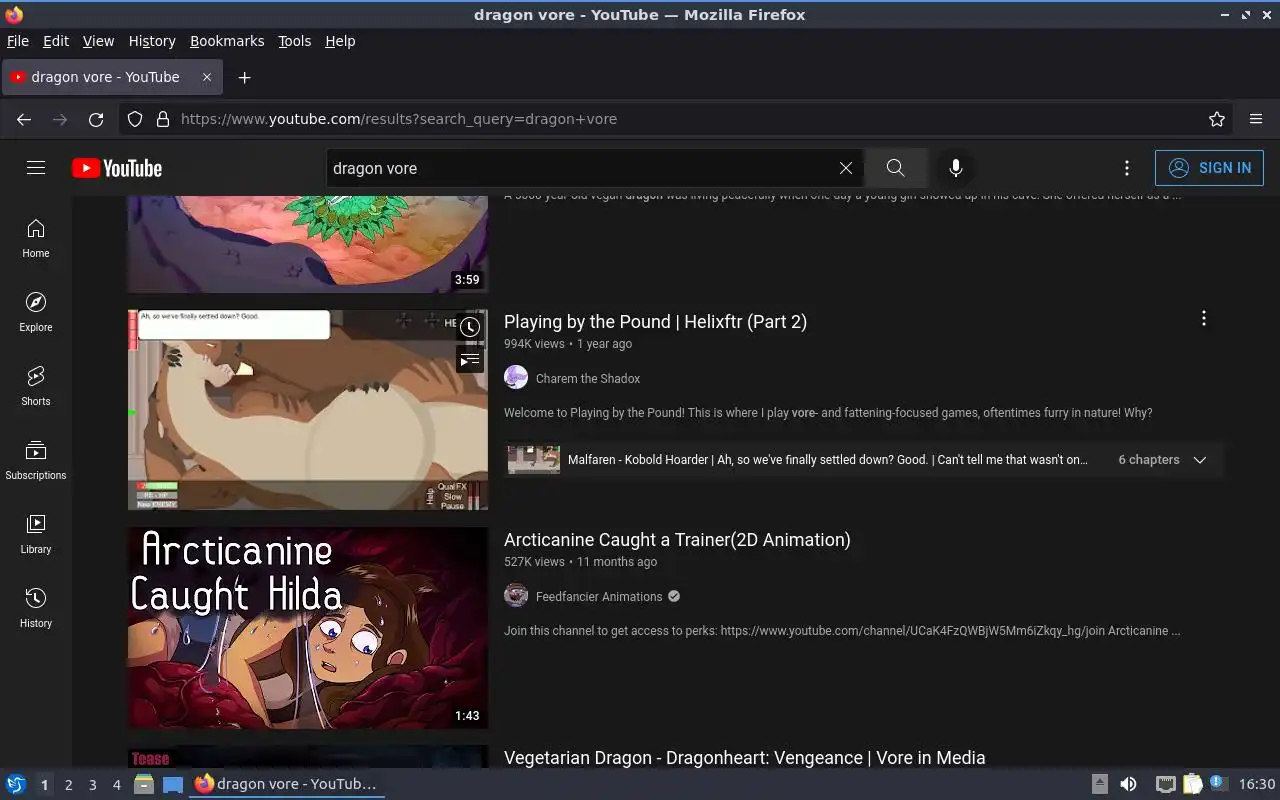
Task: Go back with browser back arrow
Action: pyautogui.click(x=24, y=119)
